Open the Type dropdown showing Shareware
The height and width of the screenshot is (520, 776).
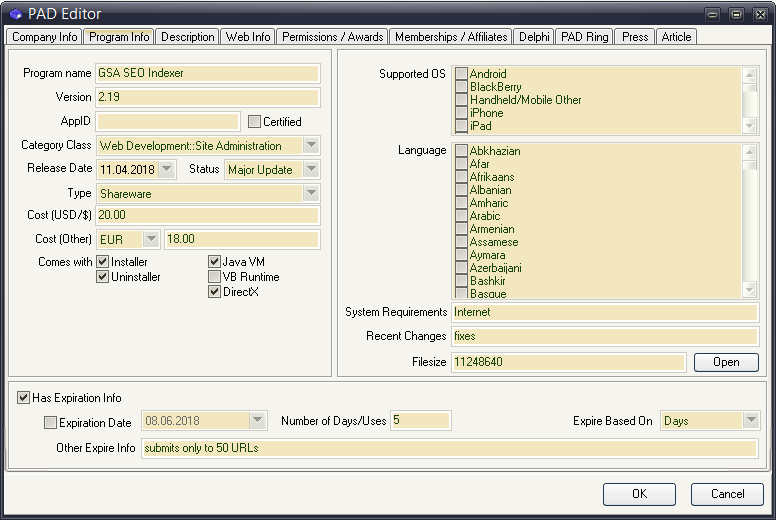pyautogui.click(x=311, y=193)
